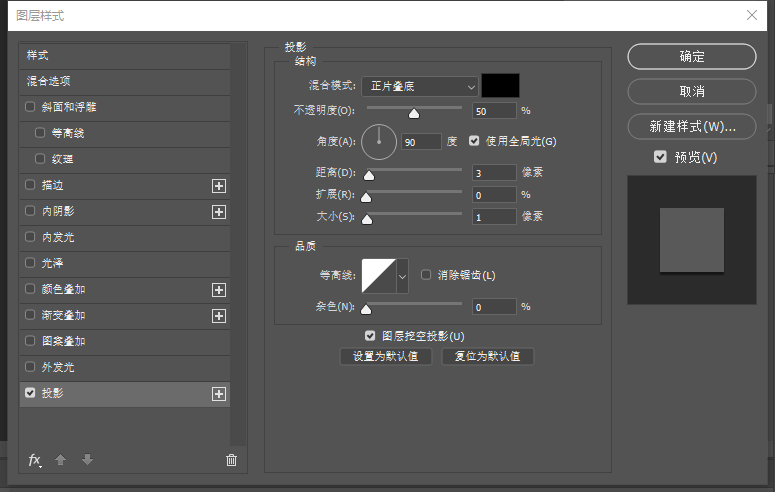The width and height of the screenshot is (775, 492).
Task: Click the move effect down arrow
Action: coord(87,460)
